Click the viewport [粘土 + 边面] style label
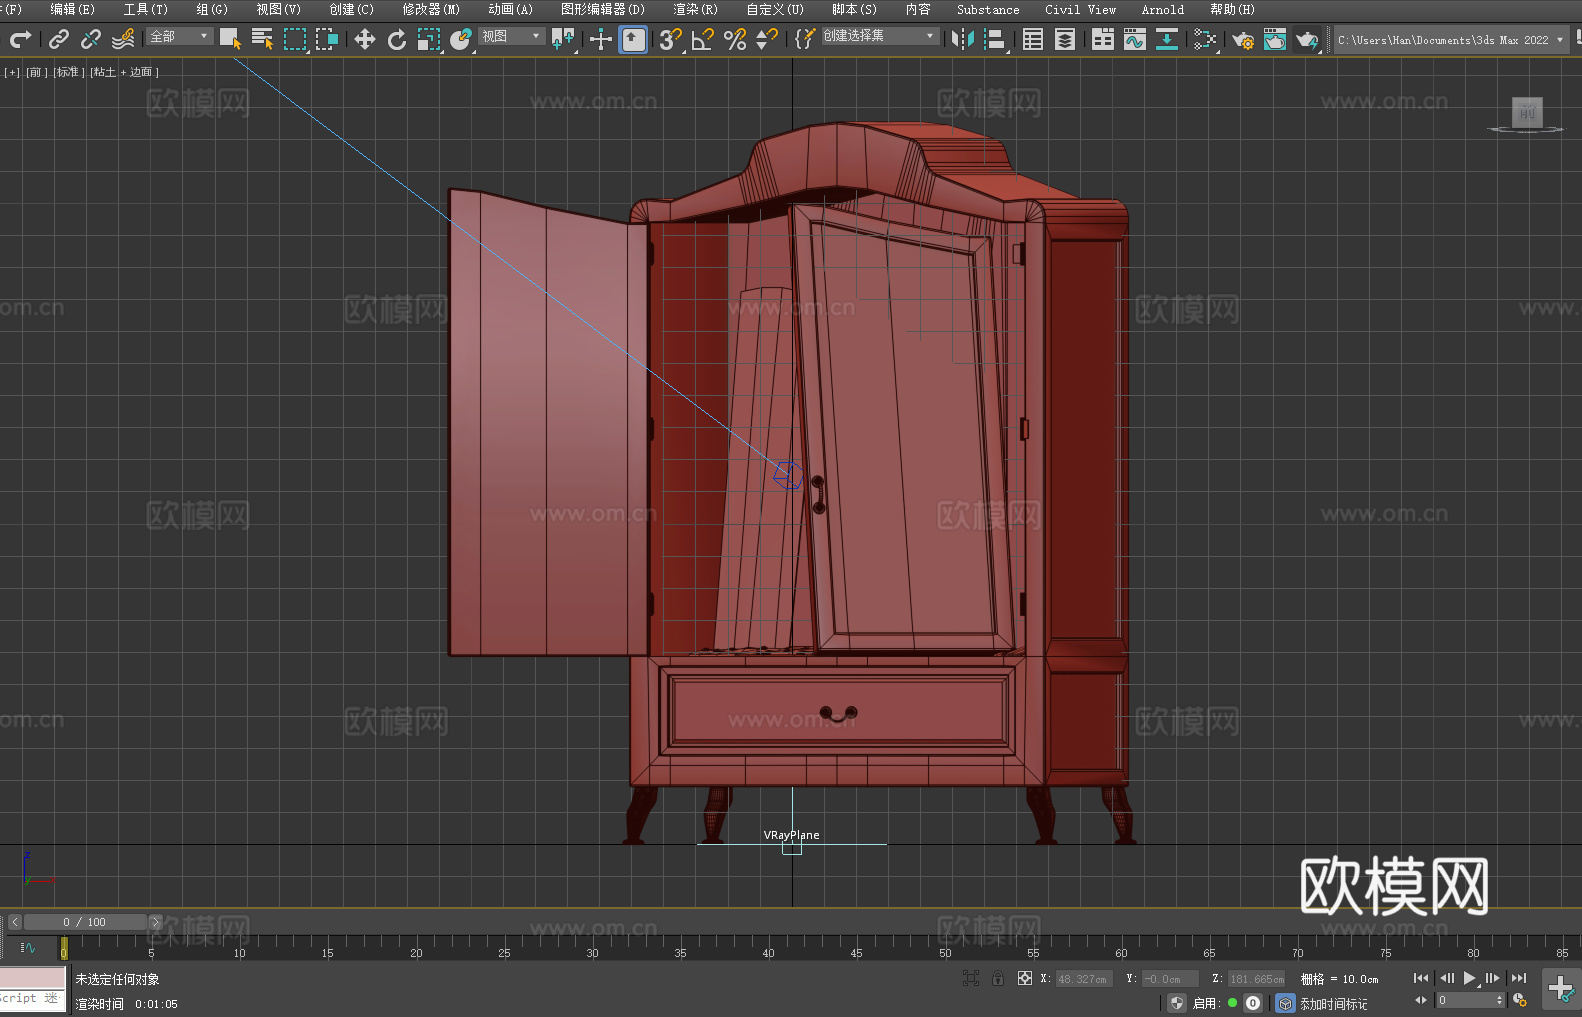1582x1017 pixels. pos(124,72)
